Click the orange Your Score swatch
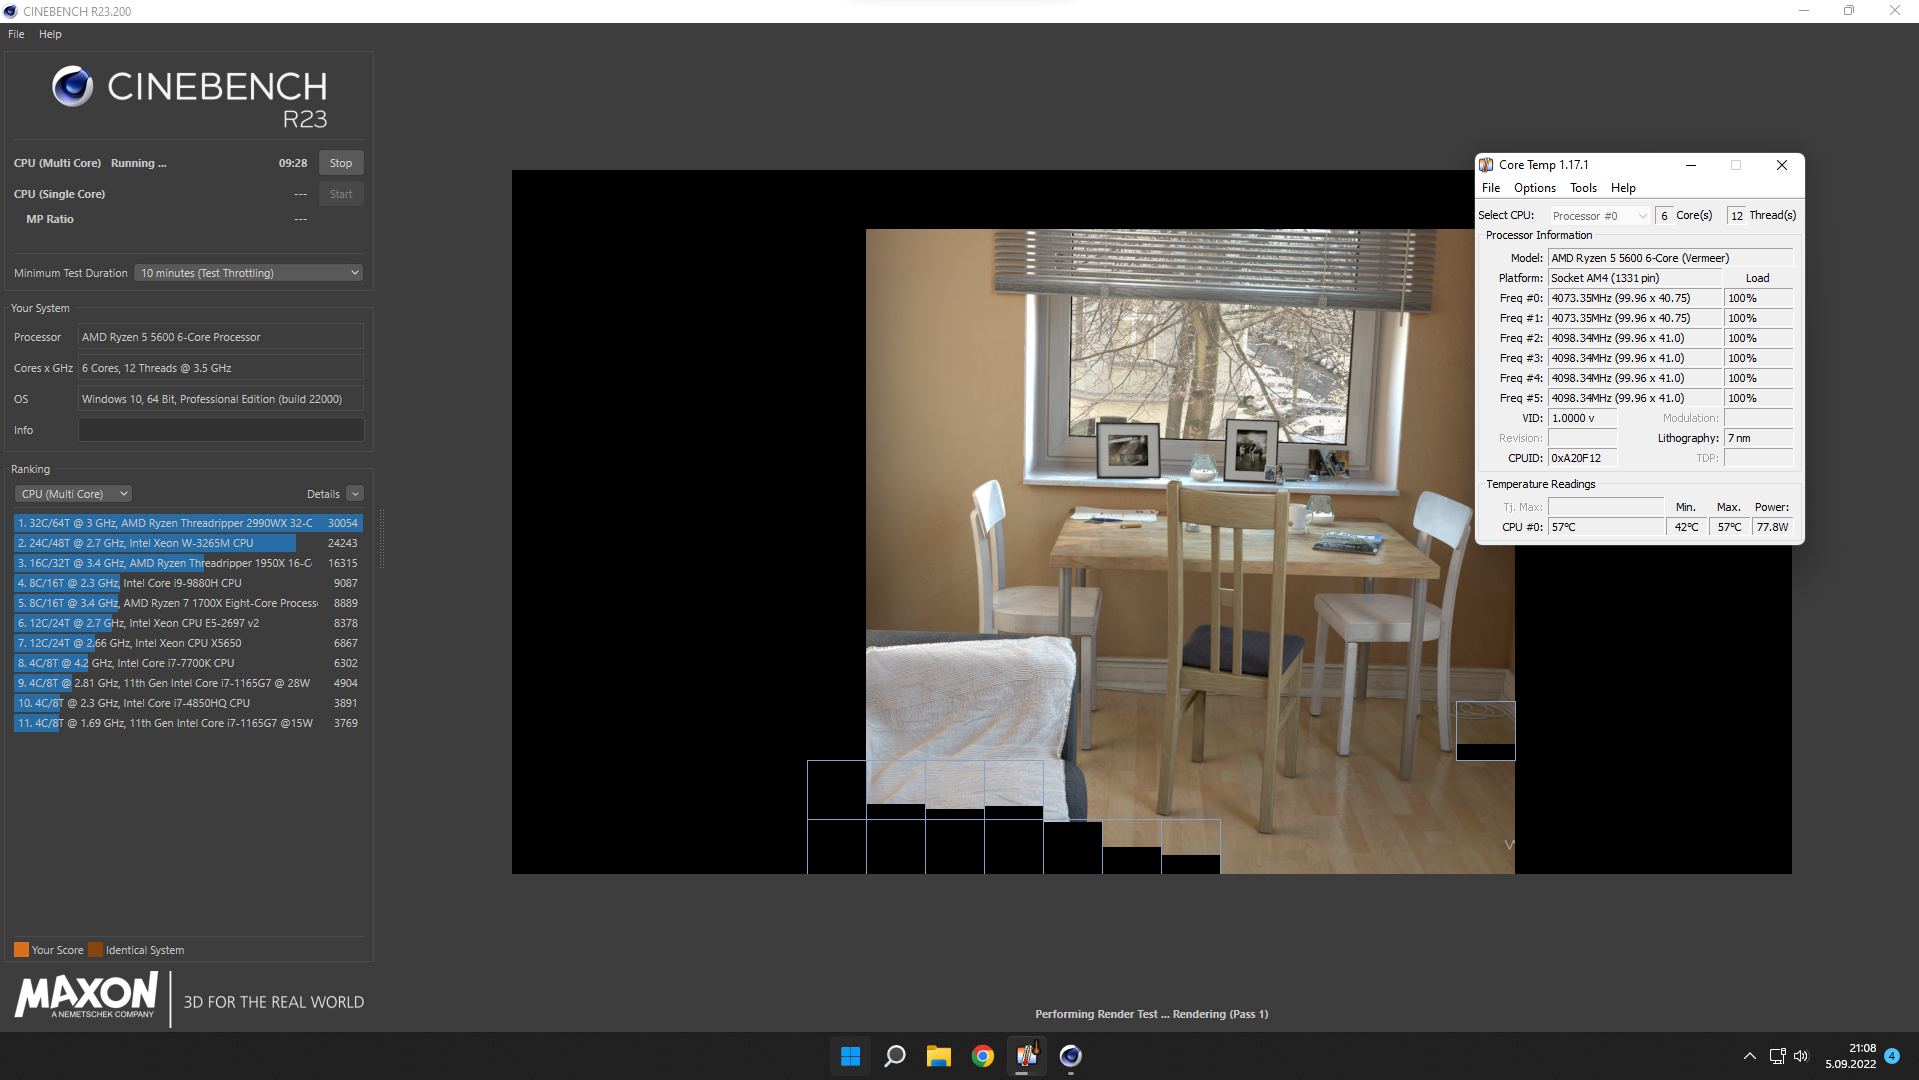The width and height of the screenshot is (1919, 1080). (x=21, y=950)
